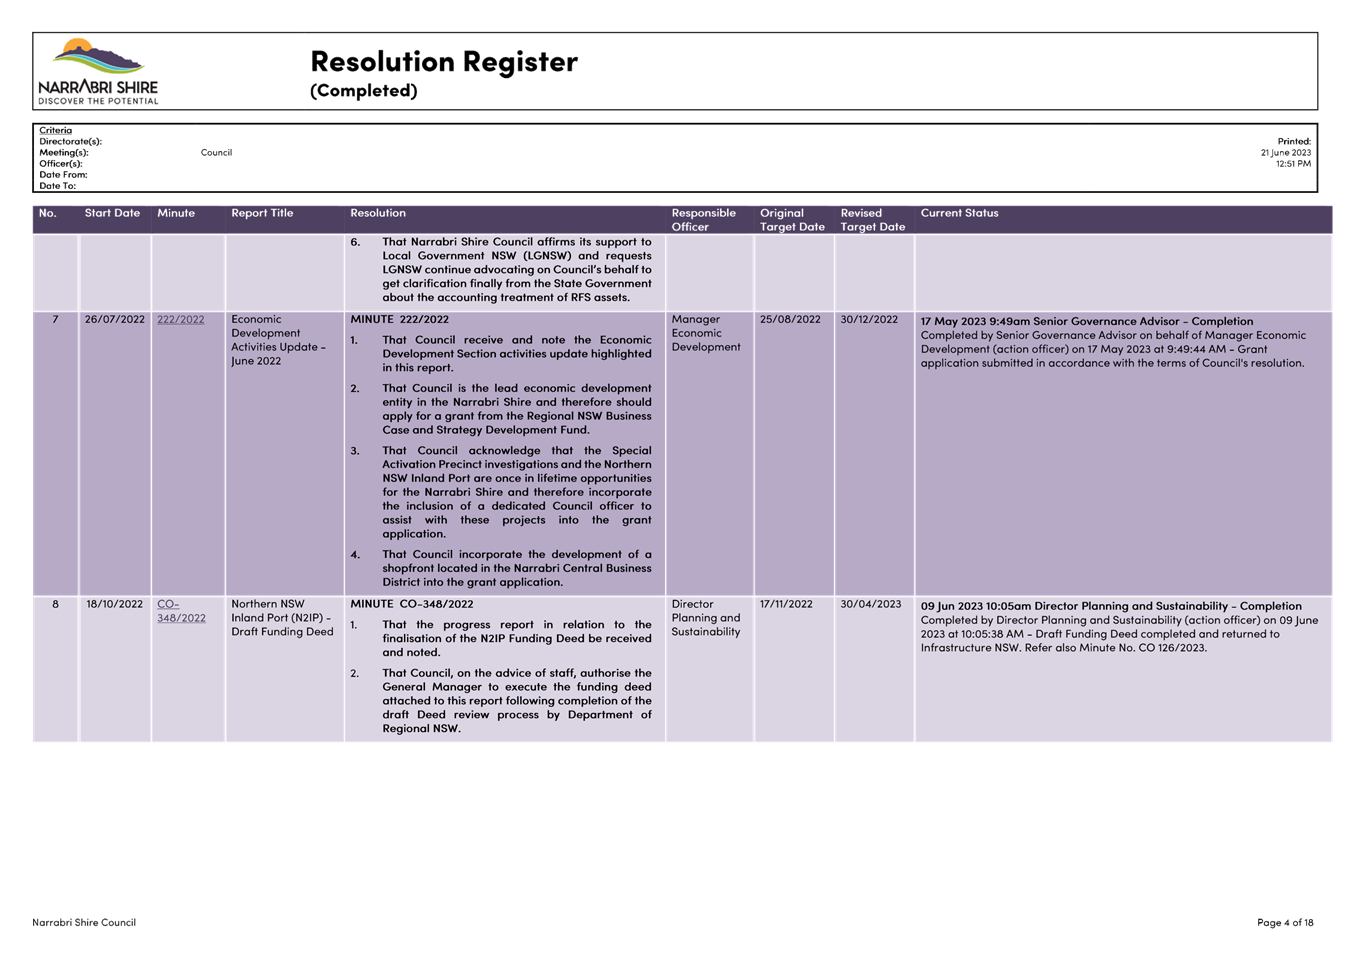
Task: Select revised target date 30/12/2022
Action: pyautogui.click(x=869, y=320)
